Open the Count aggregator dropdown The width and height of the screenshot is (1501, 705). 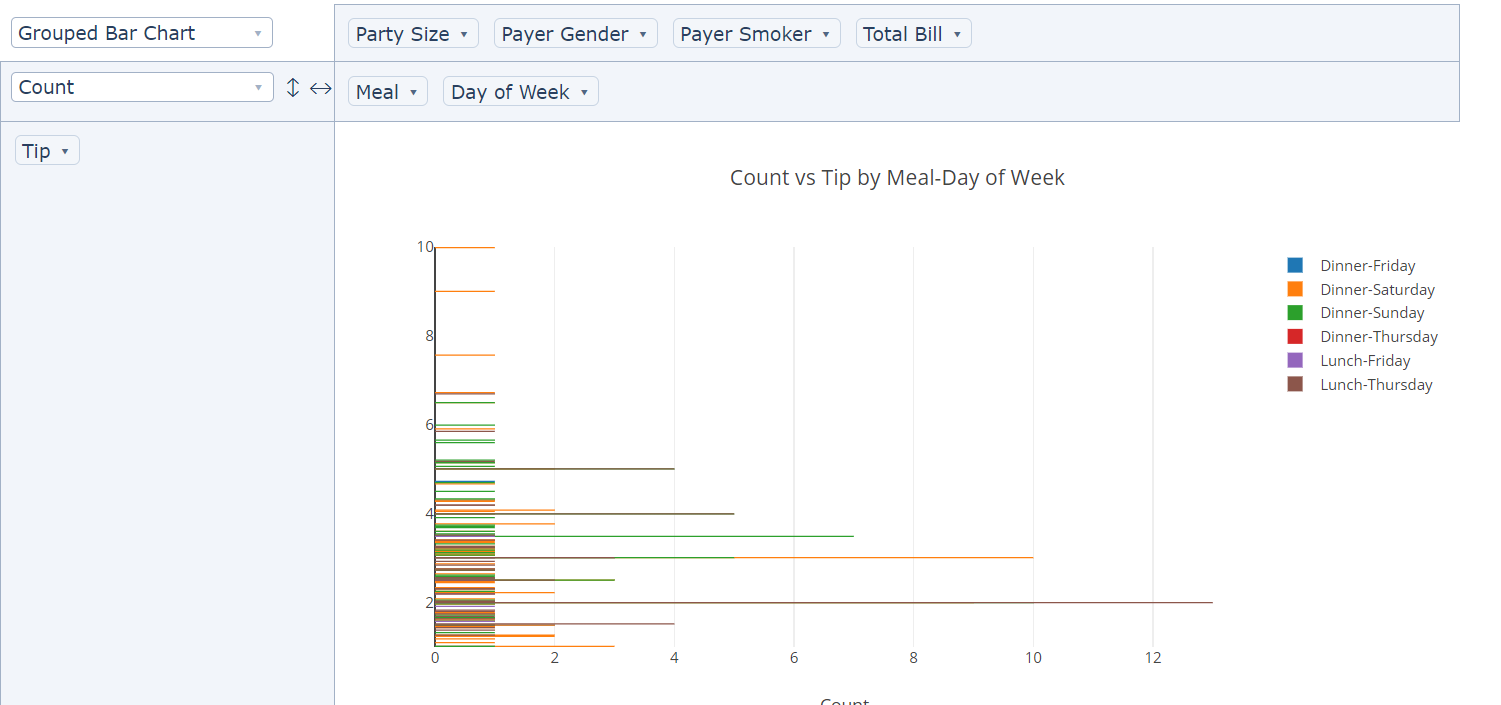tap(141, 87)
